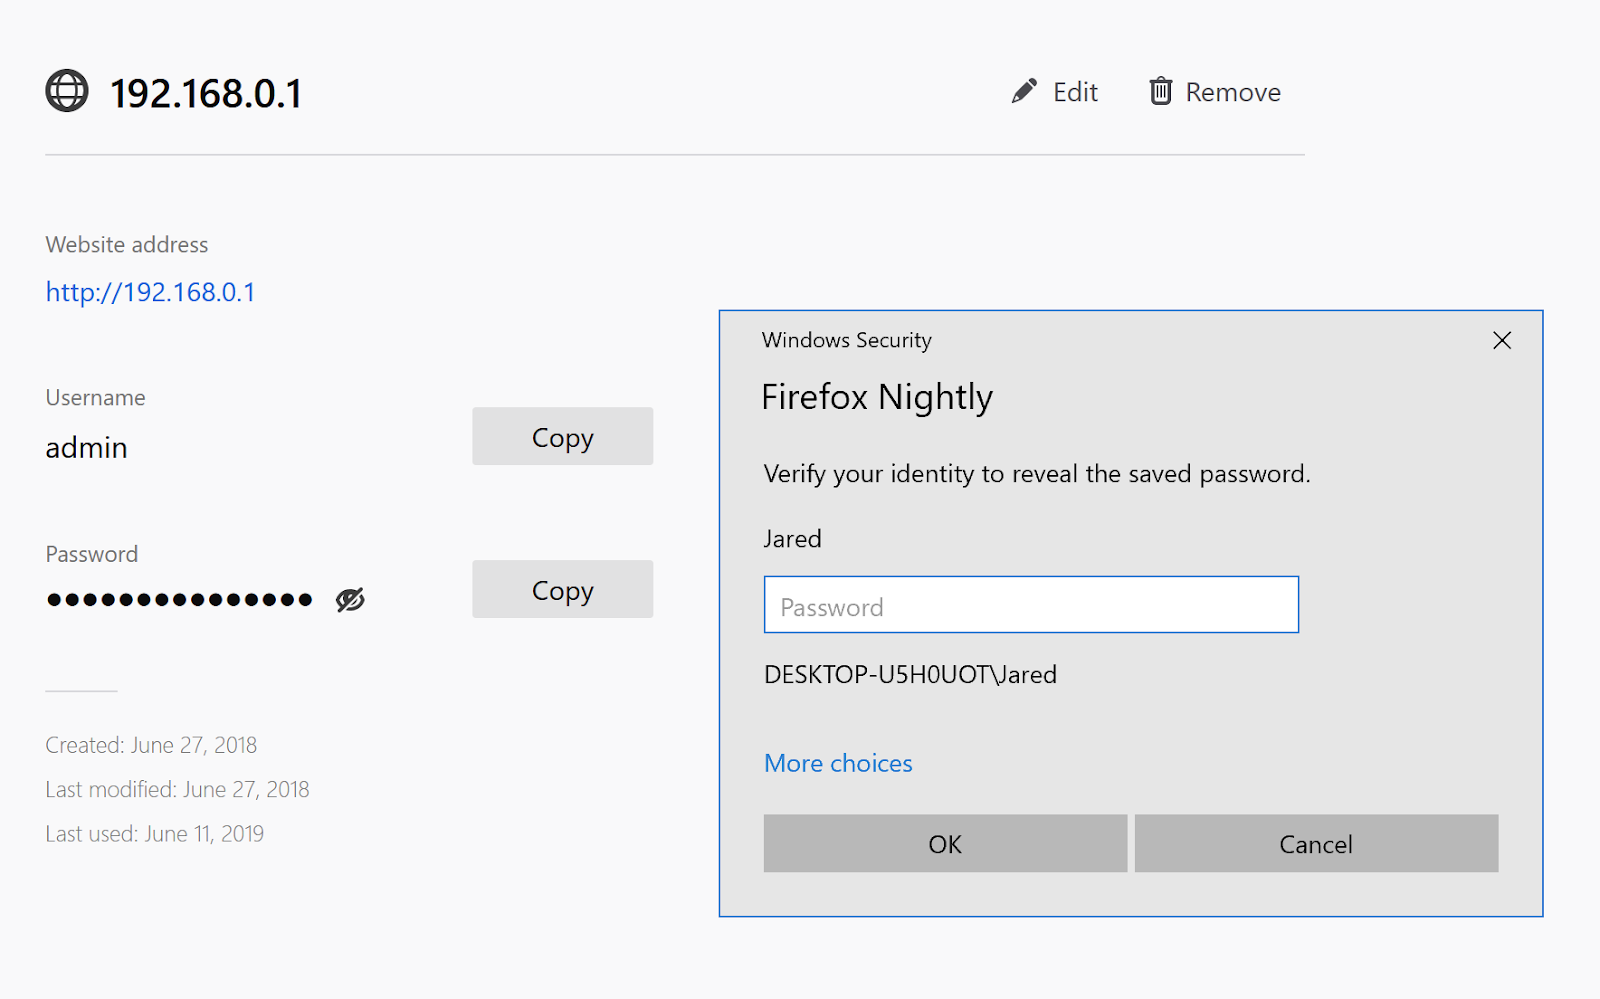Click the Windows Security dialog title
The width and height of the screenshot is (1600, 999).
[x=846, y=340]
